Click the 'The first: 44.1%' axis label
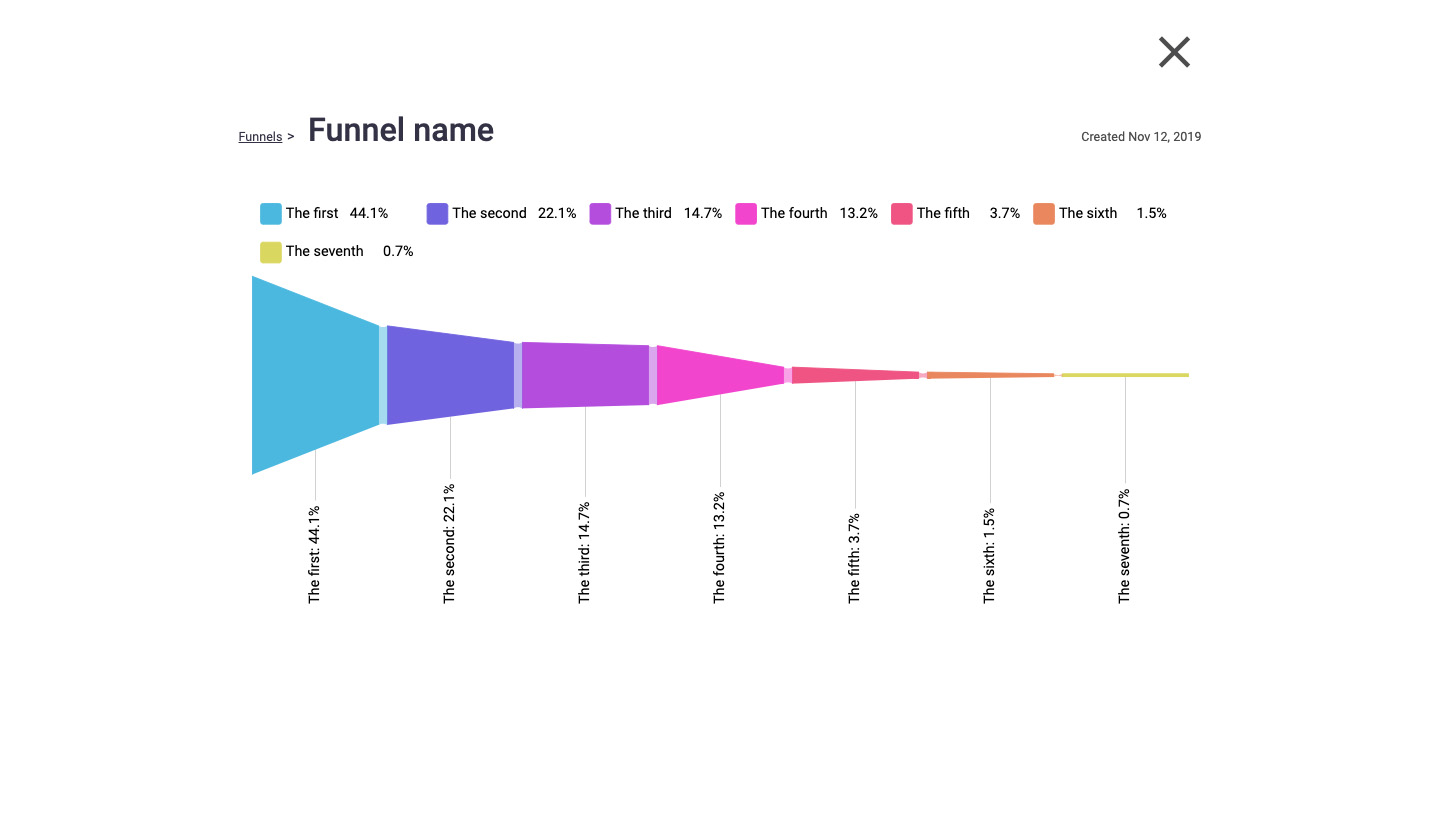 [315, 553]
